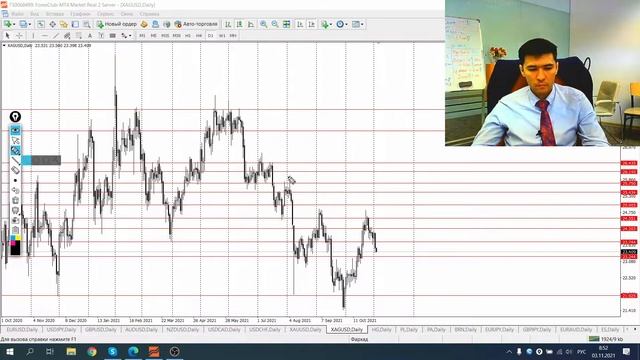The image size is (640, 360).
Task: Select the Horizontal Line drawing tool
Action: [44, 36]
